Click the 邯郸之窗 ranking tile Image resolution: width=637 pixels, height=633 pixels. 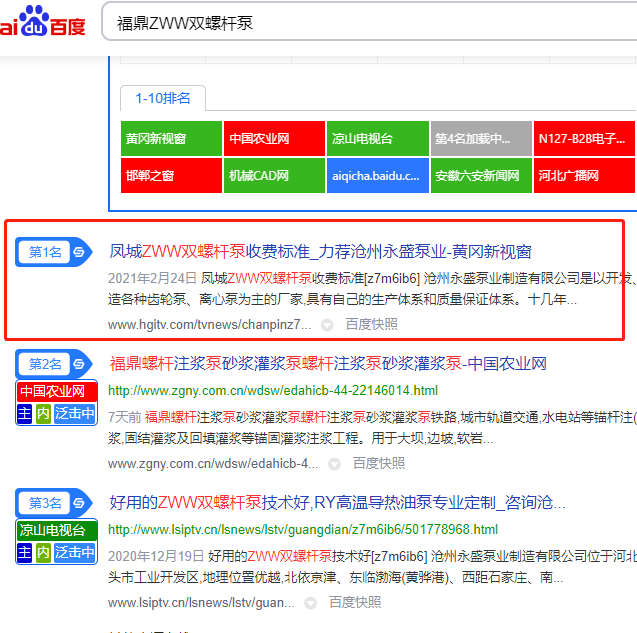(171, 176)
